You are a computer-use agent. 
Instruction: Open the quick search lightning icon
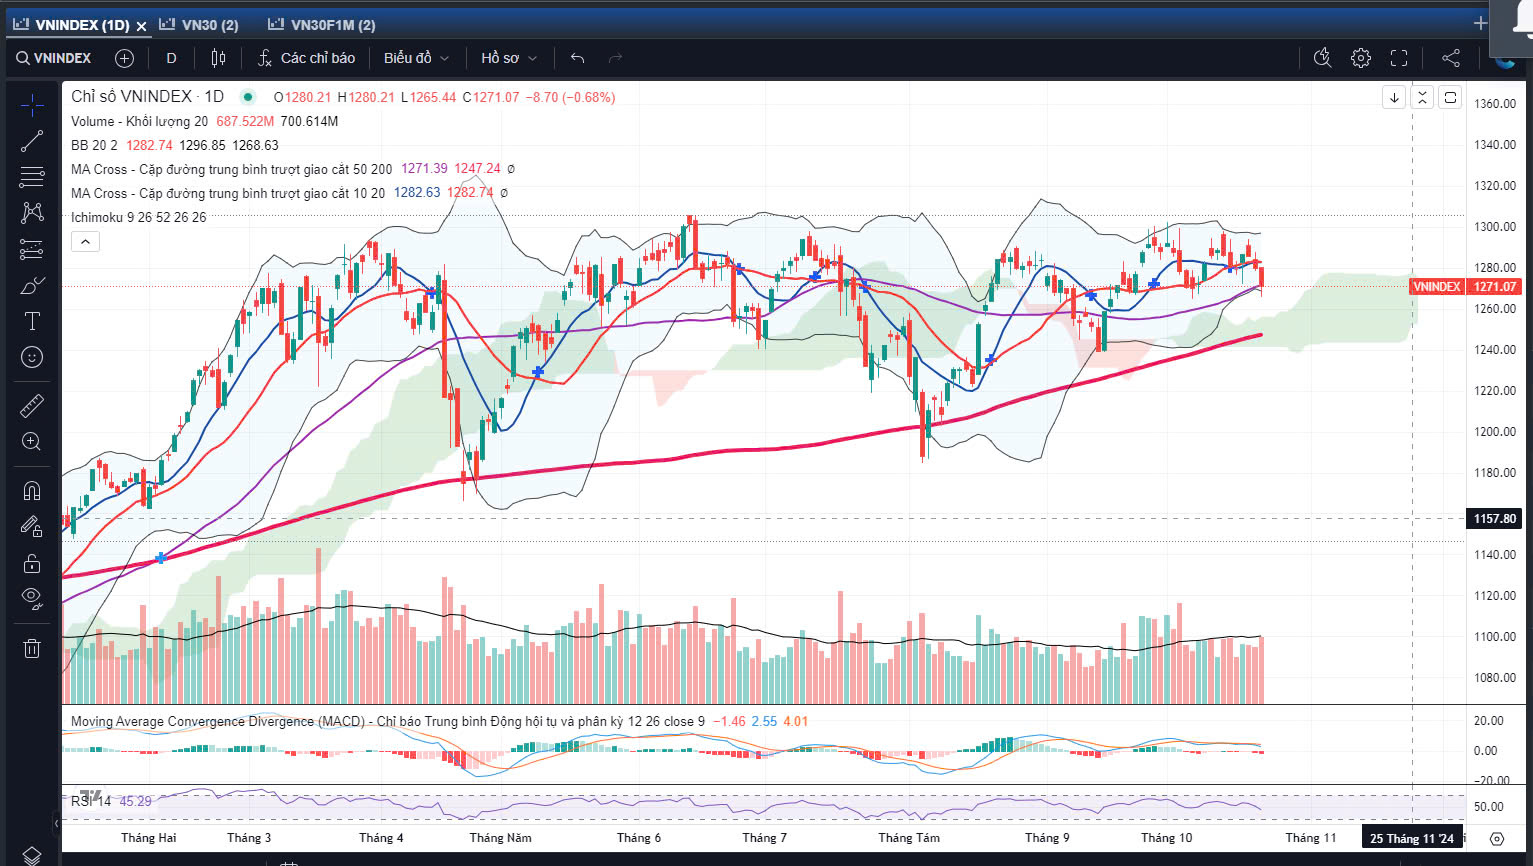point(1322,58)
